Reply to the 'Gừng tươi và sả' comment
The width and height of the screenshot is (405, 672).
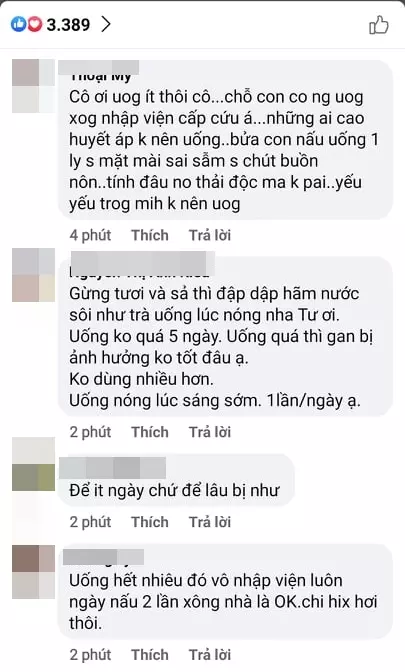(x=210, y=432)
